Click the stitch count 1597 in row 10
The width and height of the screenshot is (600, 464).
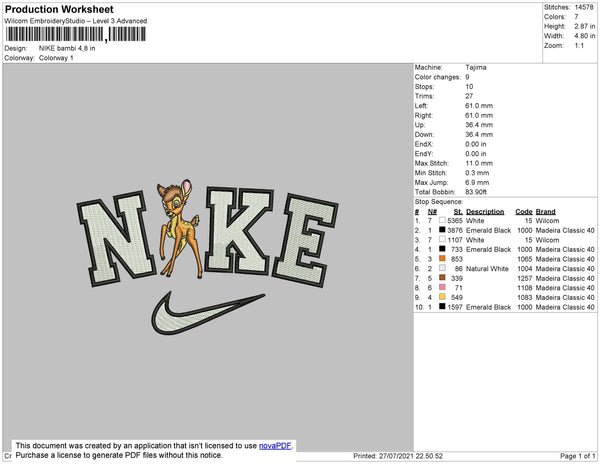pyautogui.click(x=455, y=307)
